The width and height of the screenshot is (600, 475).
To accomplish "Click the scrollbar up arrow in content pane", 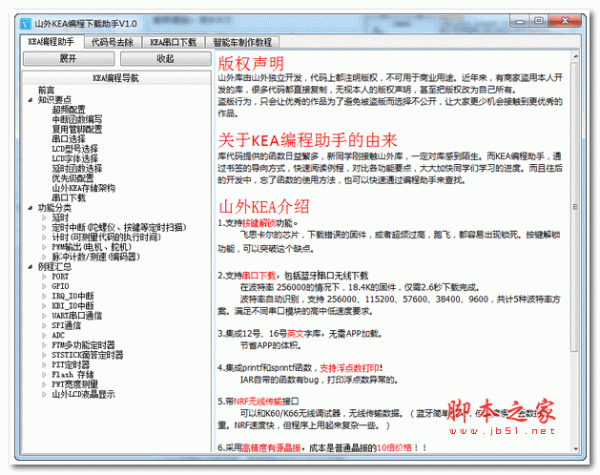I will coord(574,57).
